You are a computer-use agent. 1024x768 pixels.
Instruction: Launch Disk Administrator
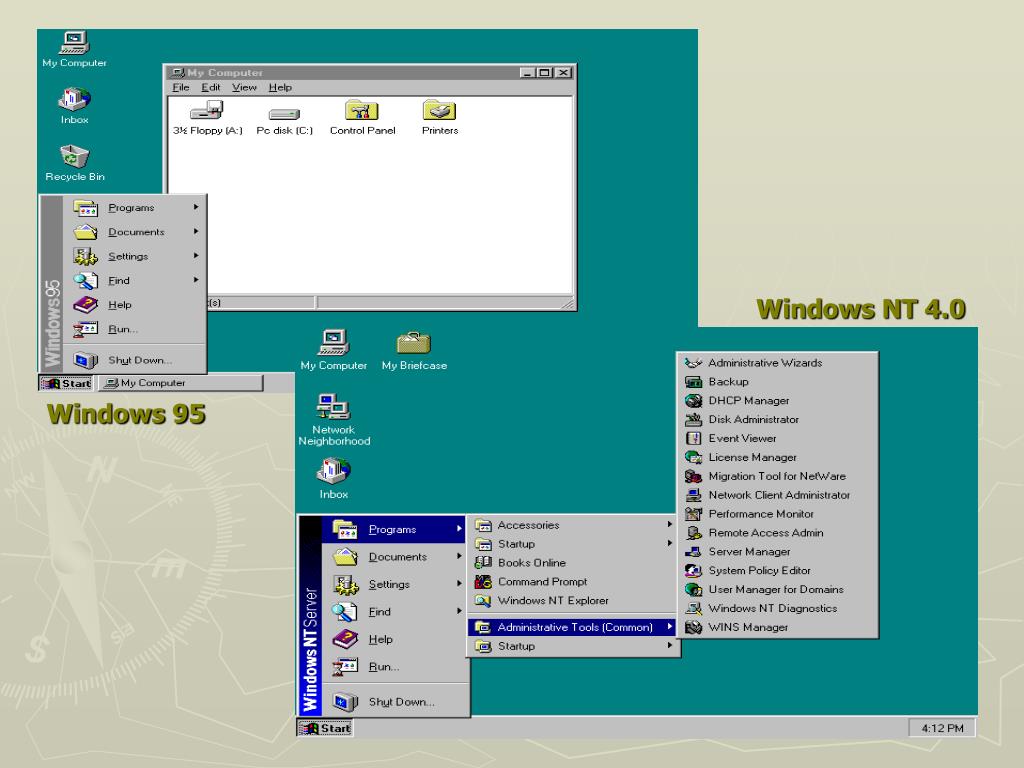pos(777,419)
